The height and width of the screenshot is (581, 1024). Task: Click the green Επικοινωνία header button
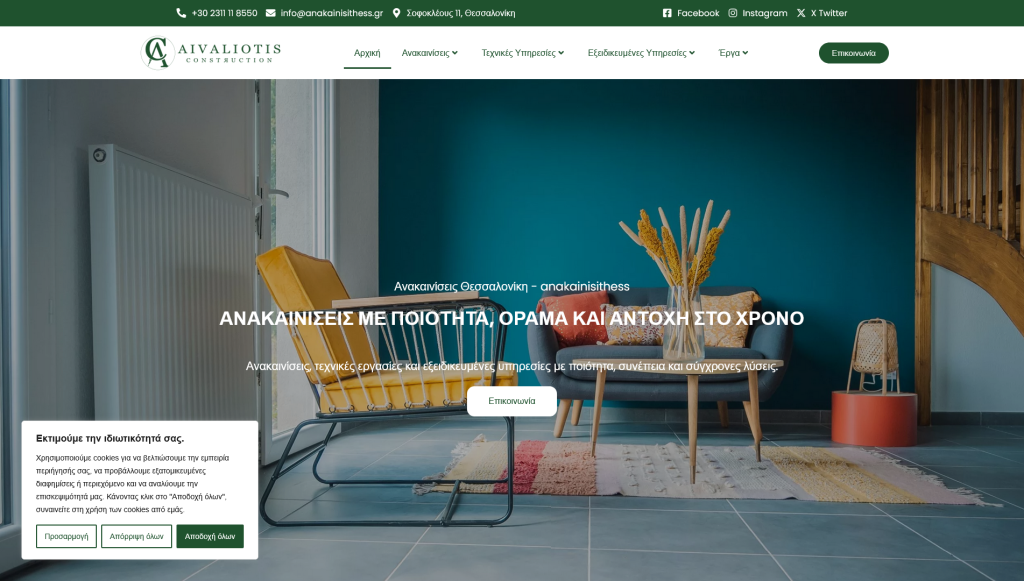click(854, 53)
